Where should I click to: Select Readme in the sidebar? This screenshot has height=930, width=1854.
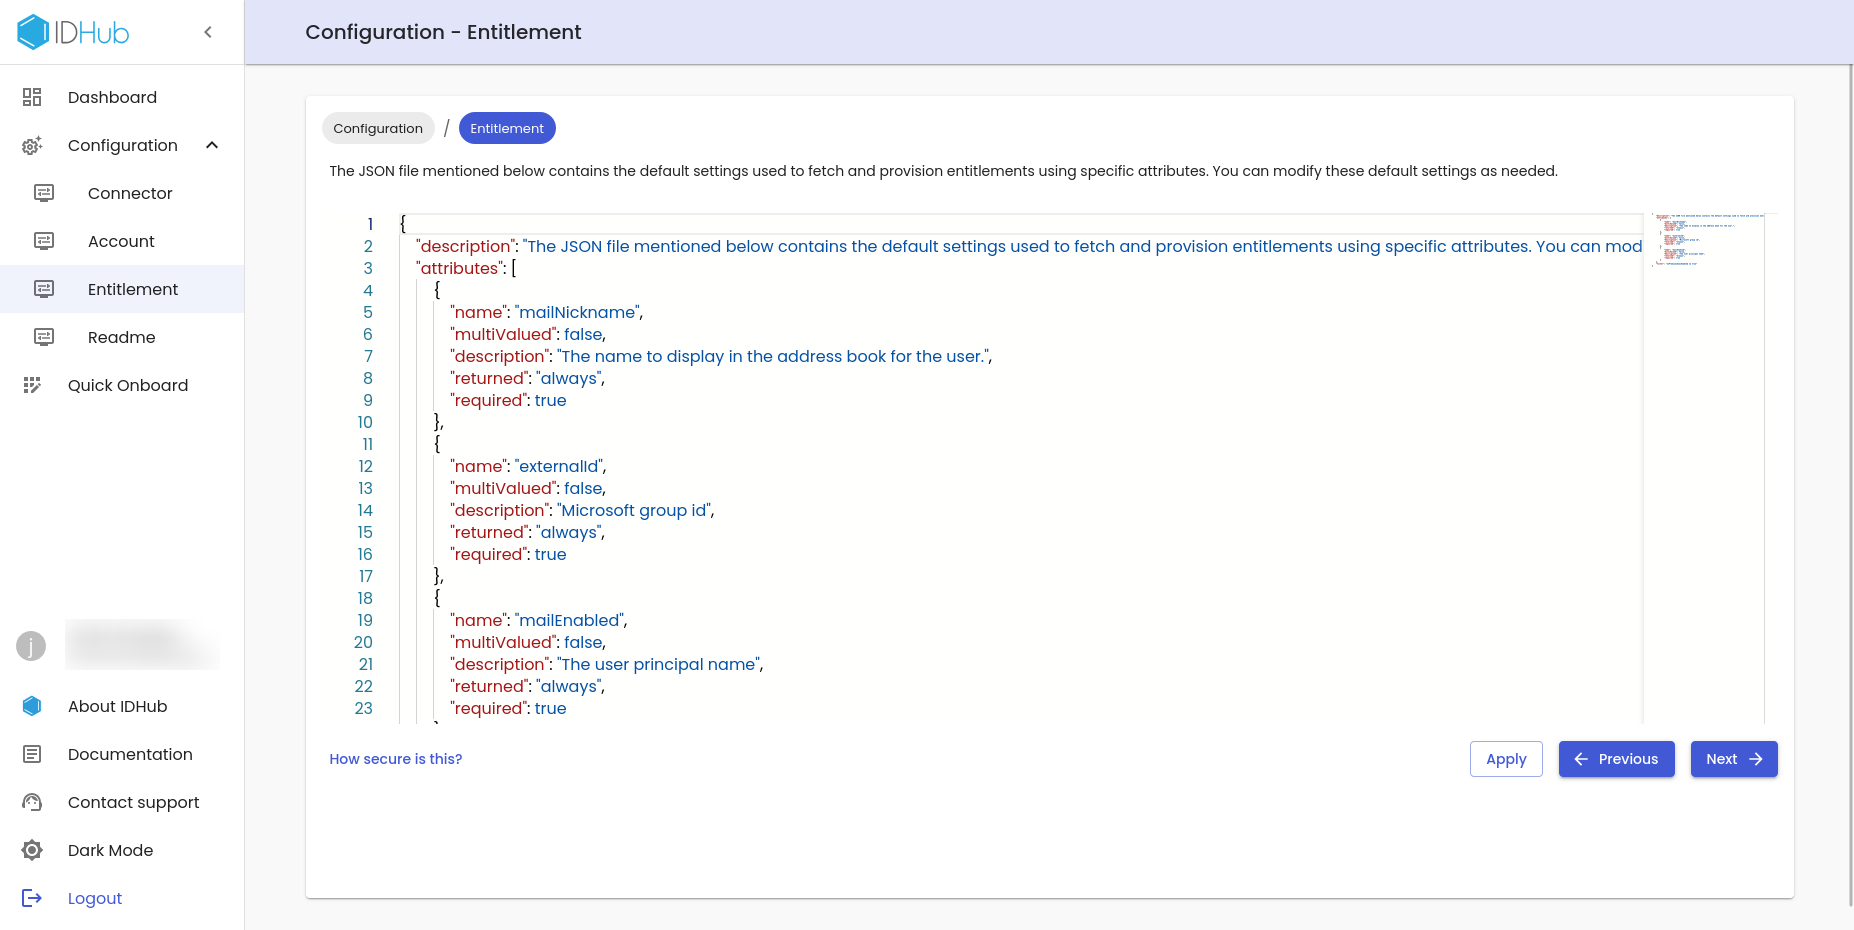pos(121,337)
